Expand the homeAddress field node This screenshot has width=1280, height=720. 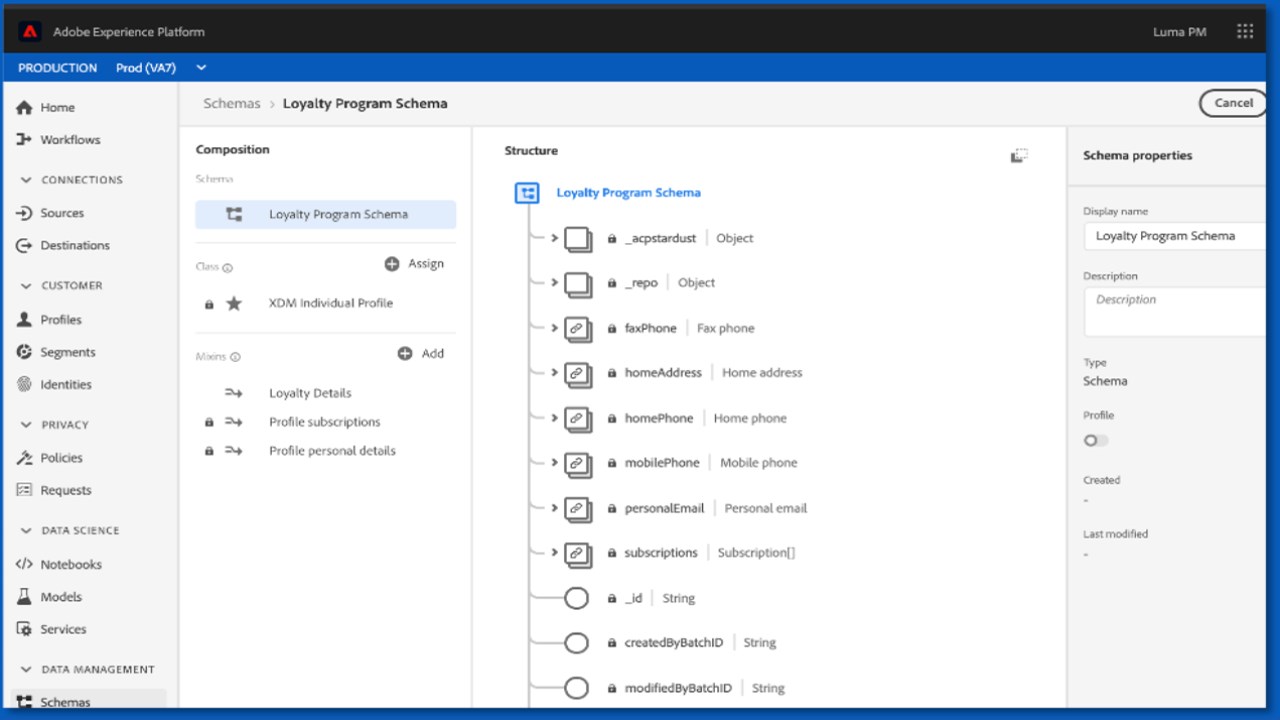[554, 373]
